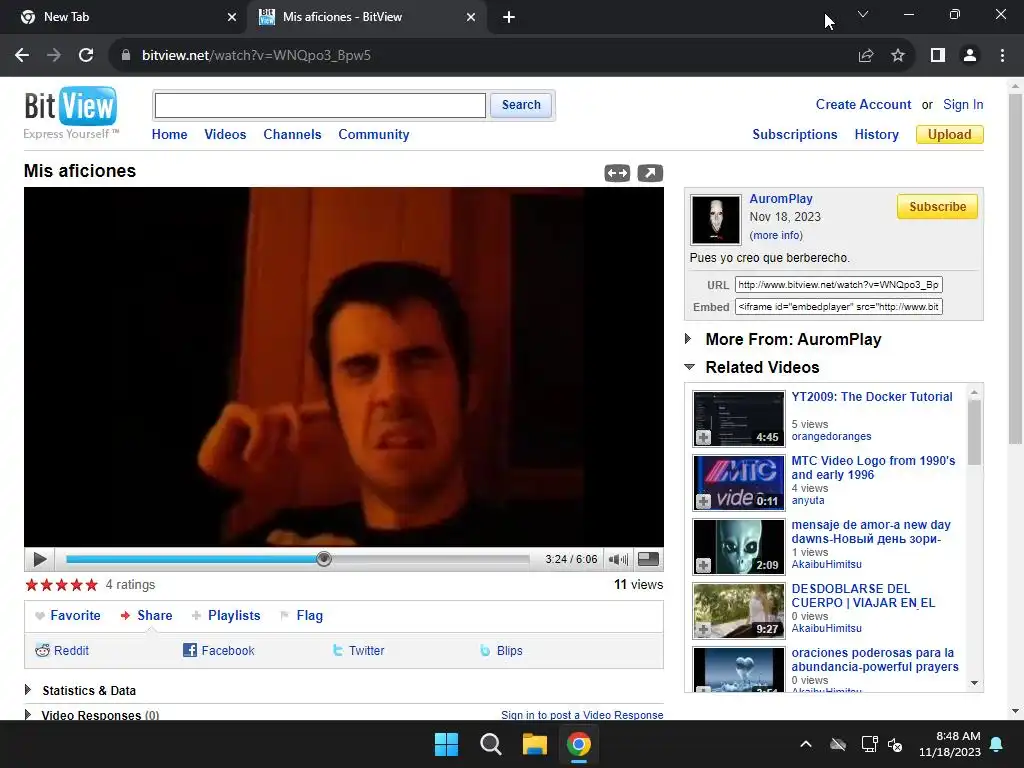
Task: Open a new browser tab
Action: point(509,18)
